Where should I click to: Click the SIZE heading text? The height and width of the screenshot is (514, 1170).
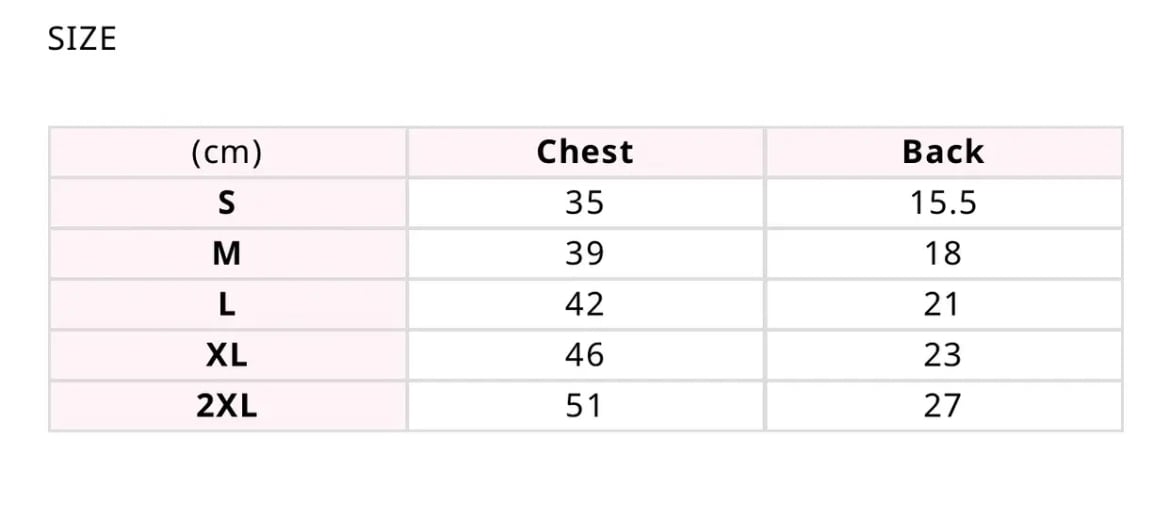pos(82,39)
